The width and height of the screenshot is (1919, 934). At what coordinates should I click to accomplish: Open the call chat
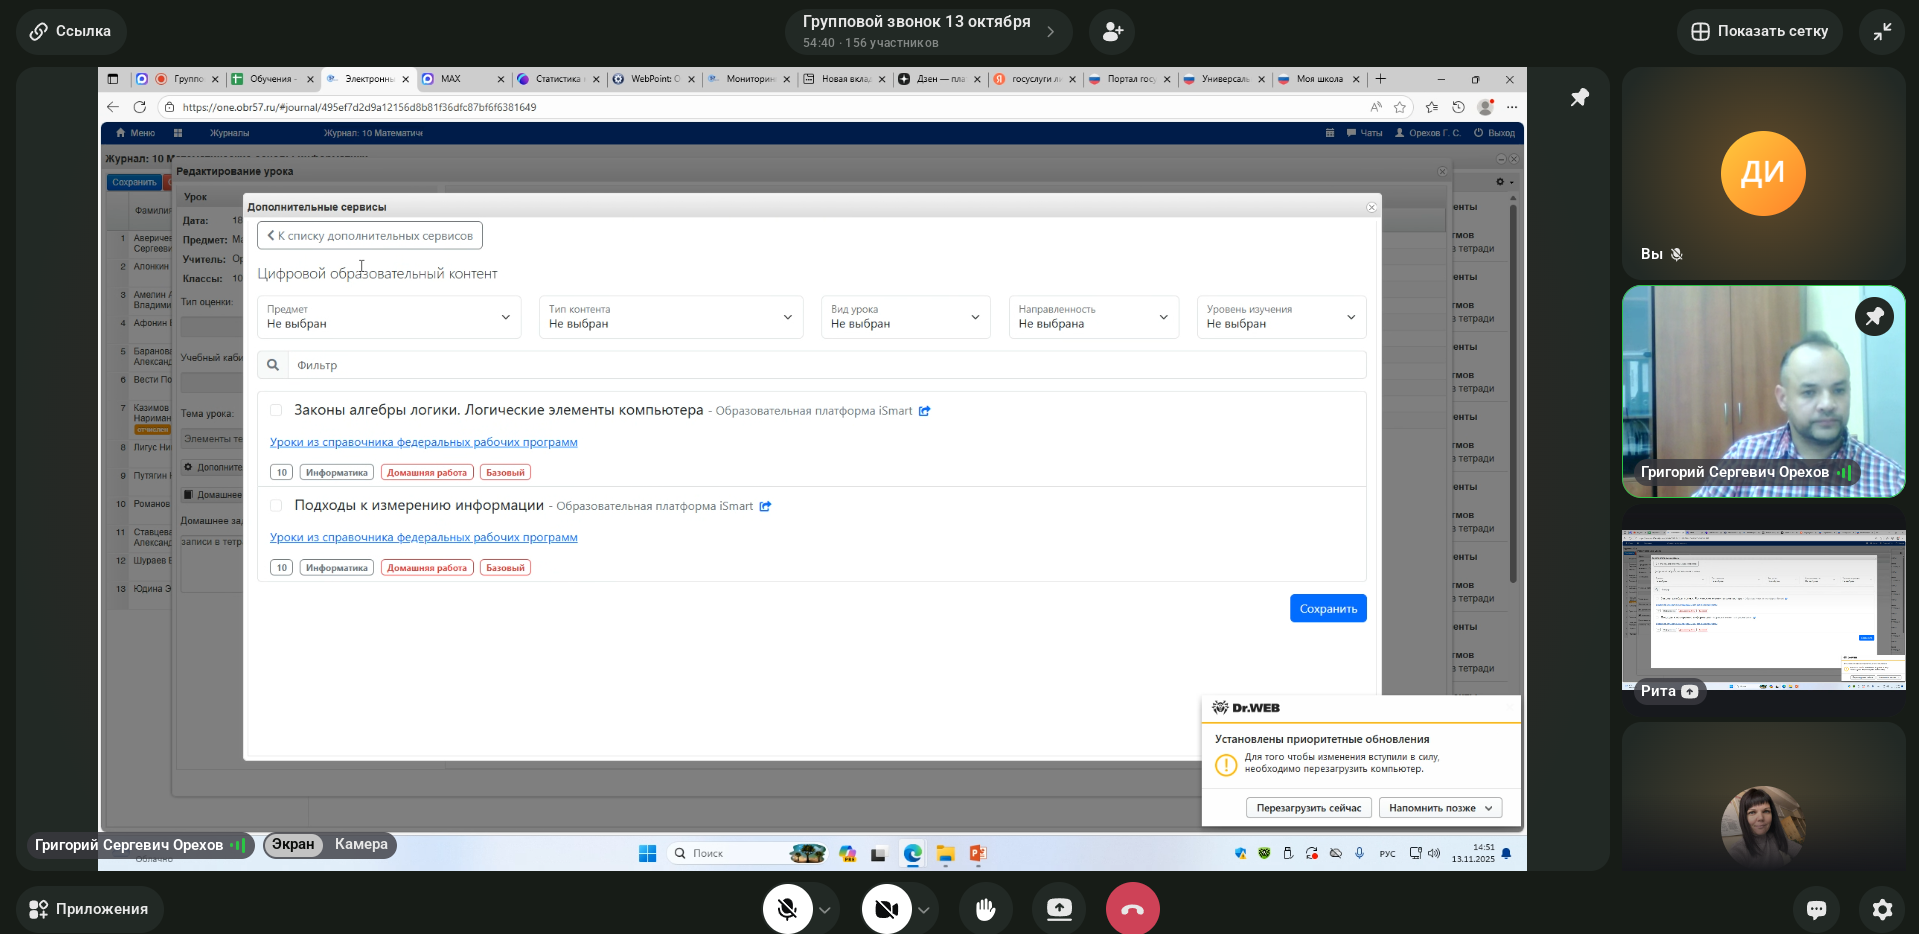(x=1816, y=908)
